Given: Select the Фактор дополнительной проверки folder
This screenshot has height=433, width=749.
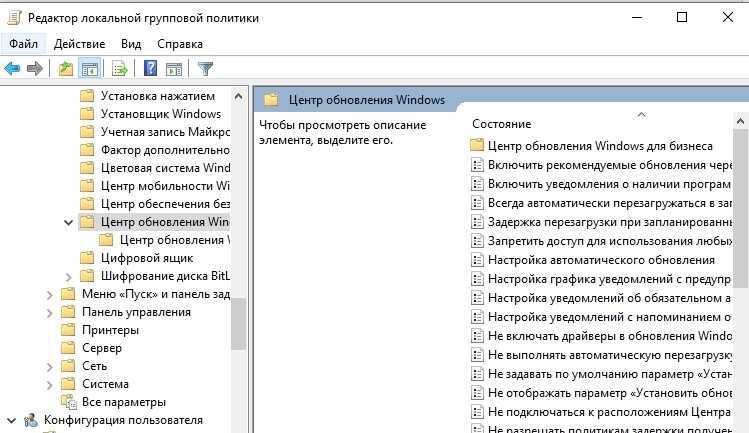Looking at the screenshot, I should click(x=165, y=150).
